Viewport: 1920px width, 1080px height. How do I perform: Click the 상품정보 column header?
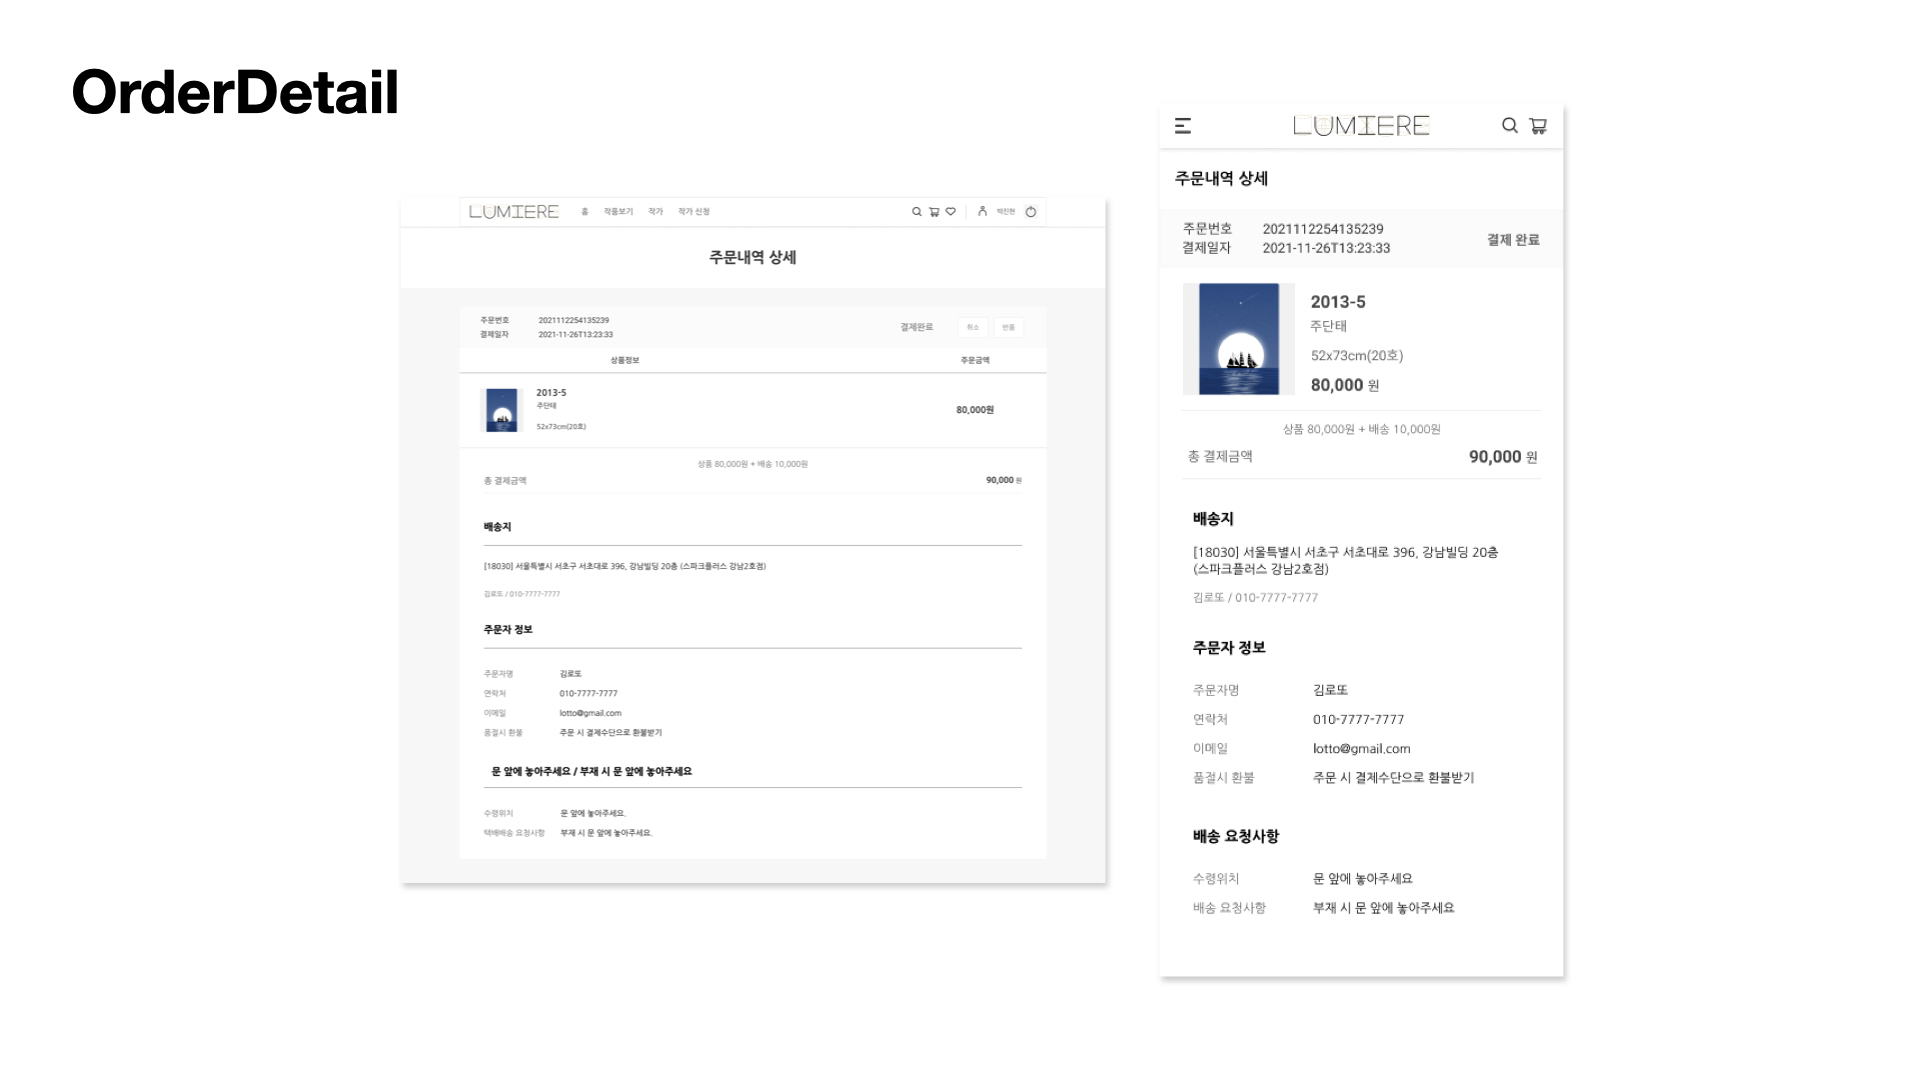click(x=625, y=360)
